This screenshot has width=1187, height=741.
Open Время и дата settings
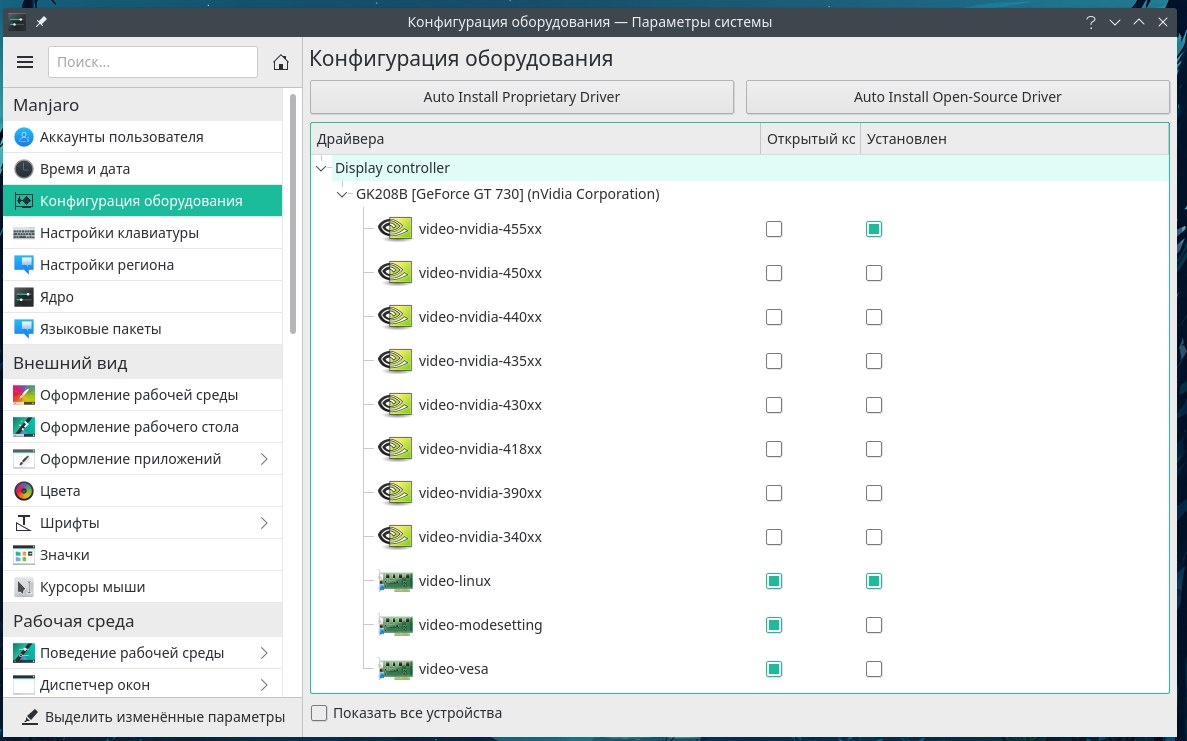143,169
